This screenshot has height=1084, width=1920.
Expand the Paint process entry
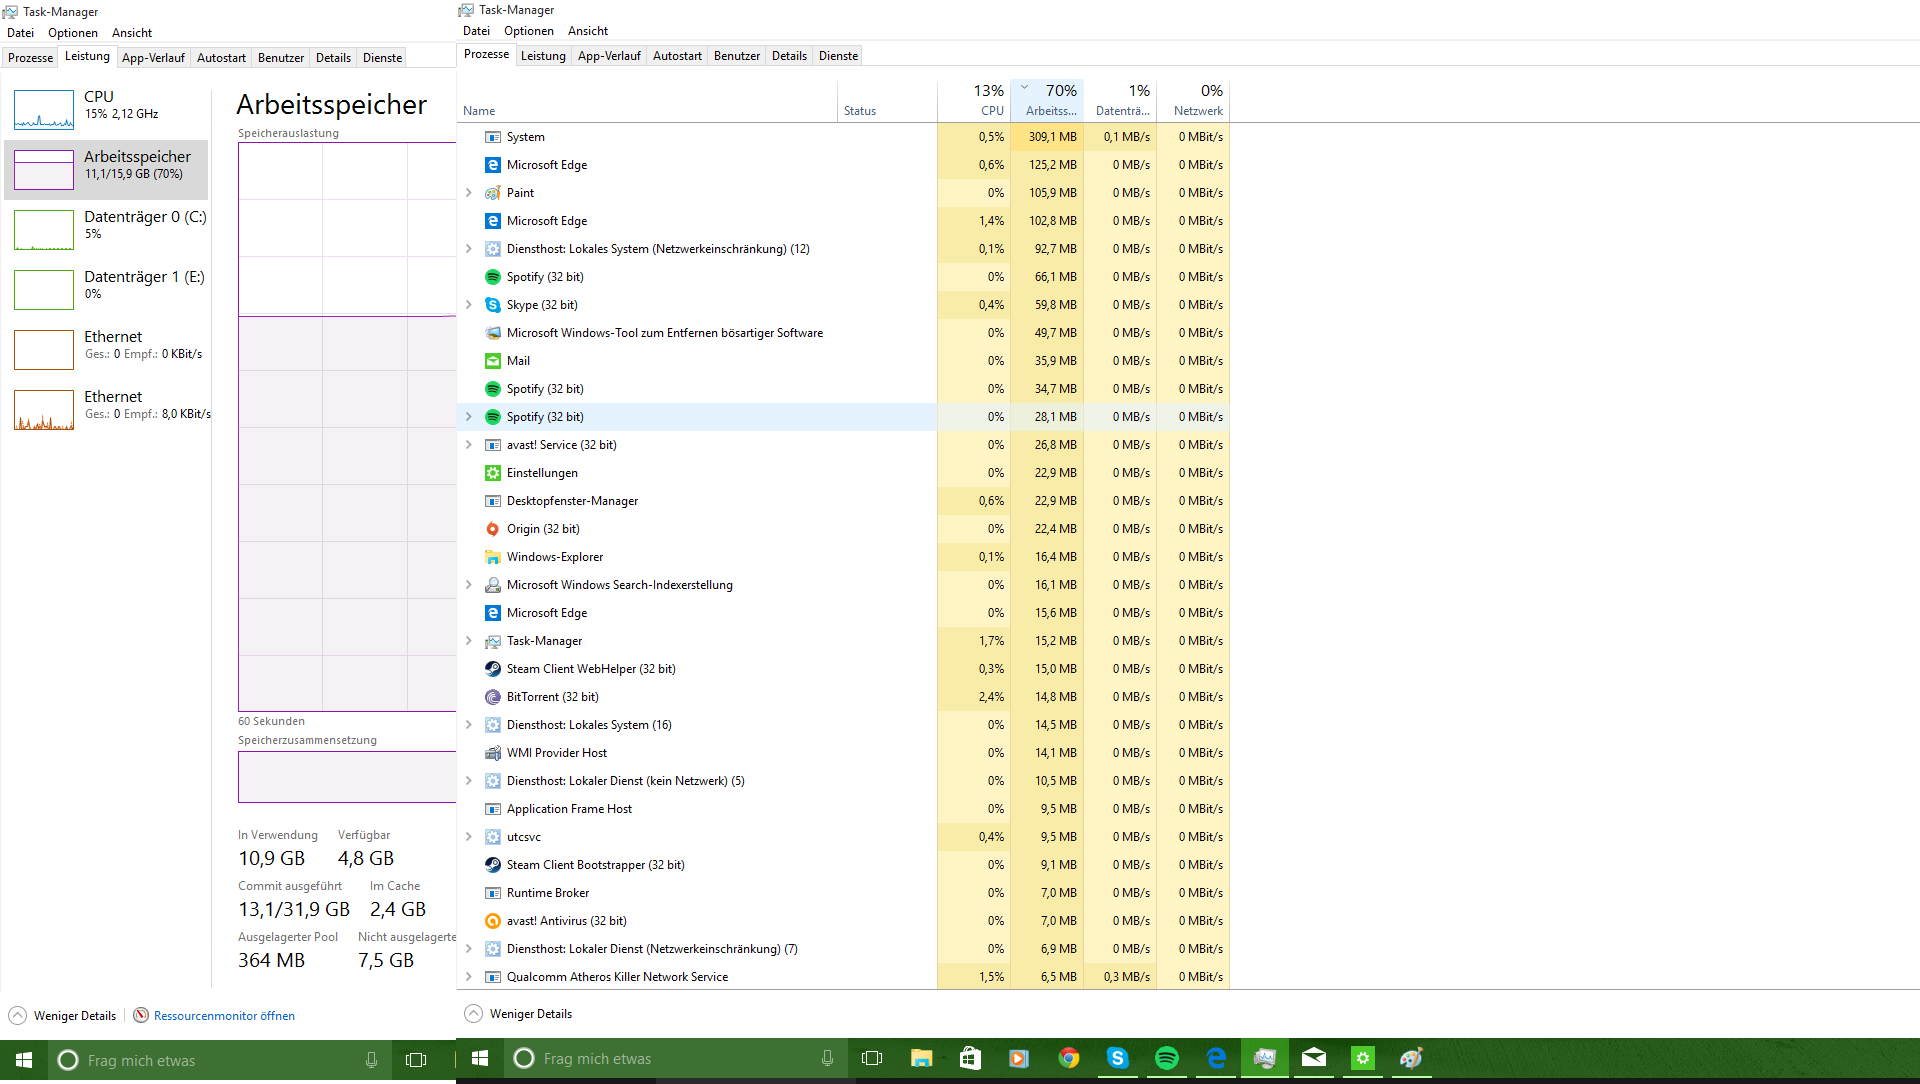(469, 193)
